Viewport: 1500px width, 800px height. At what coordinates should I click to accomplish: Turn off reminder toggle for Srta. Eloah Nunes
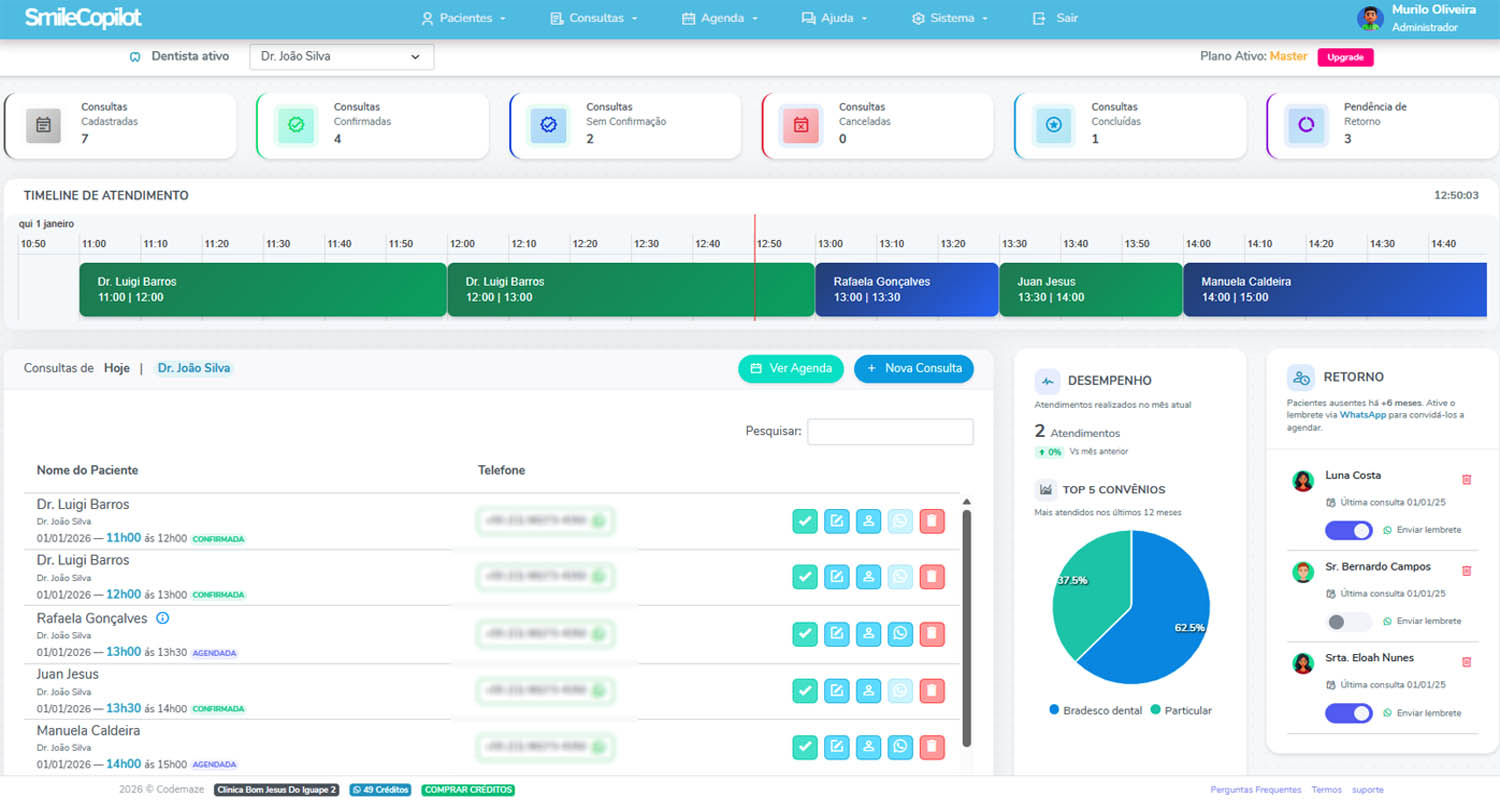click(1348, 713)
